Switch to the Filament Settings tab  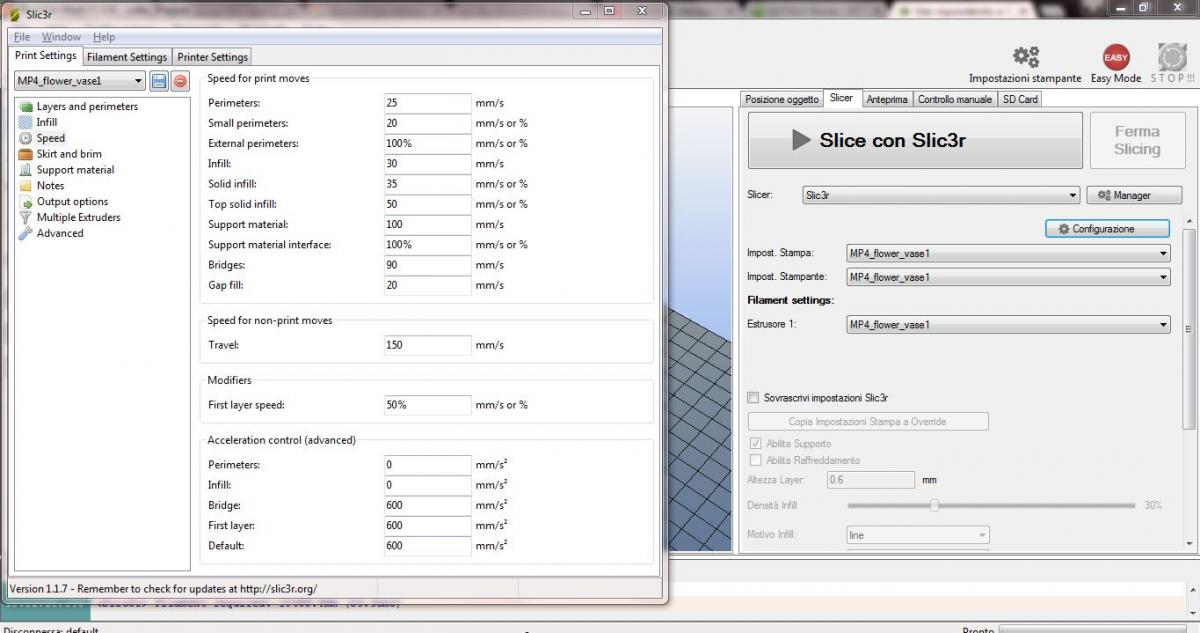[x=127, y=57]
